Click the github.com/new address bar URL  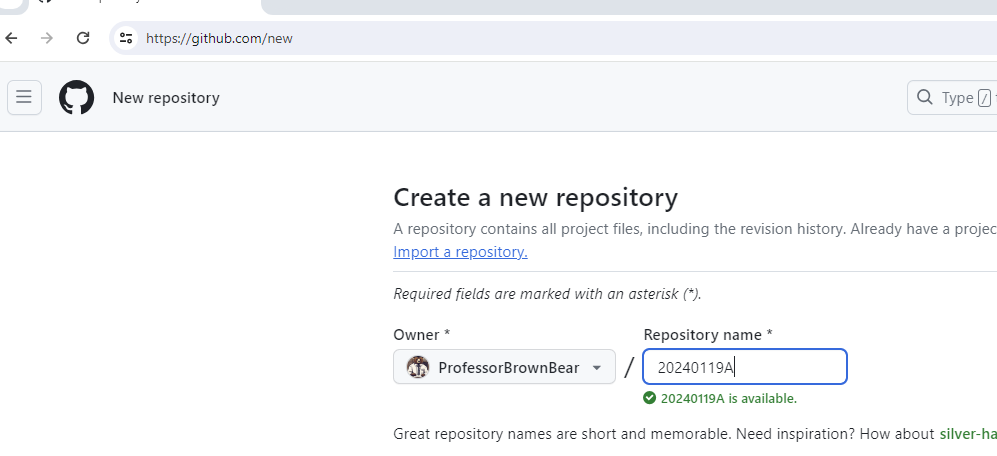point(219,38)
